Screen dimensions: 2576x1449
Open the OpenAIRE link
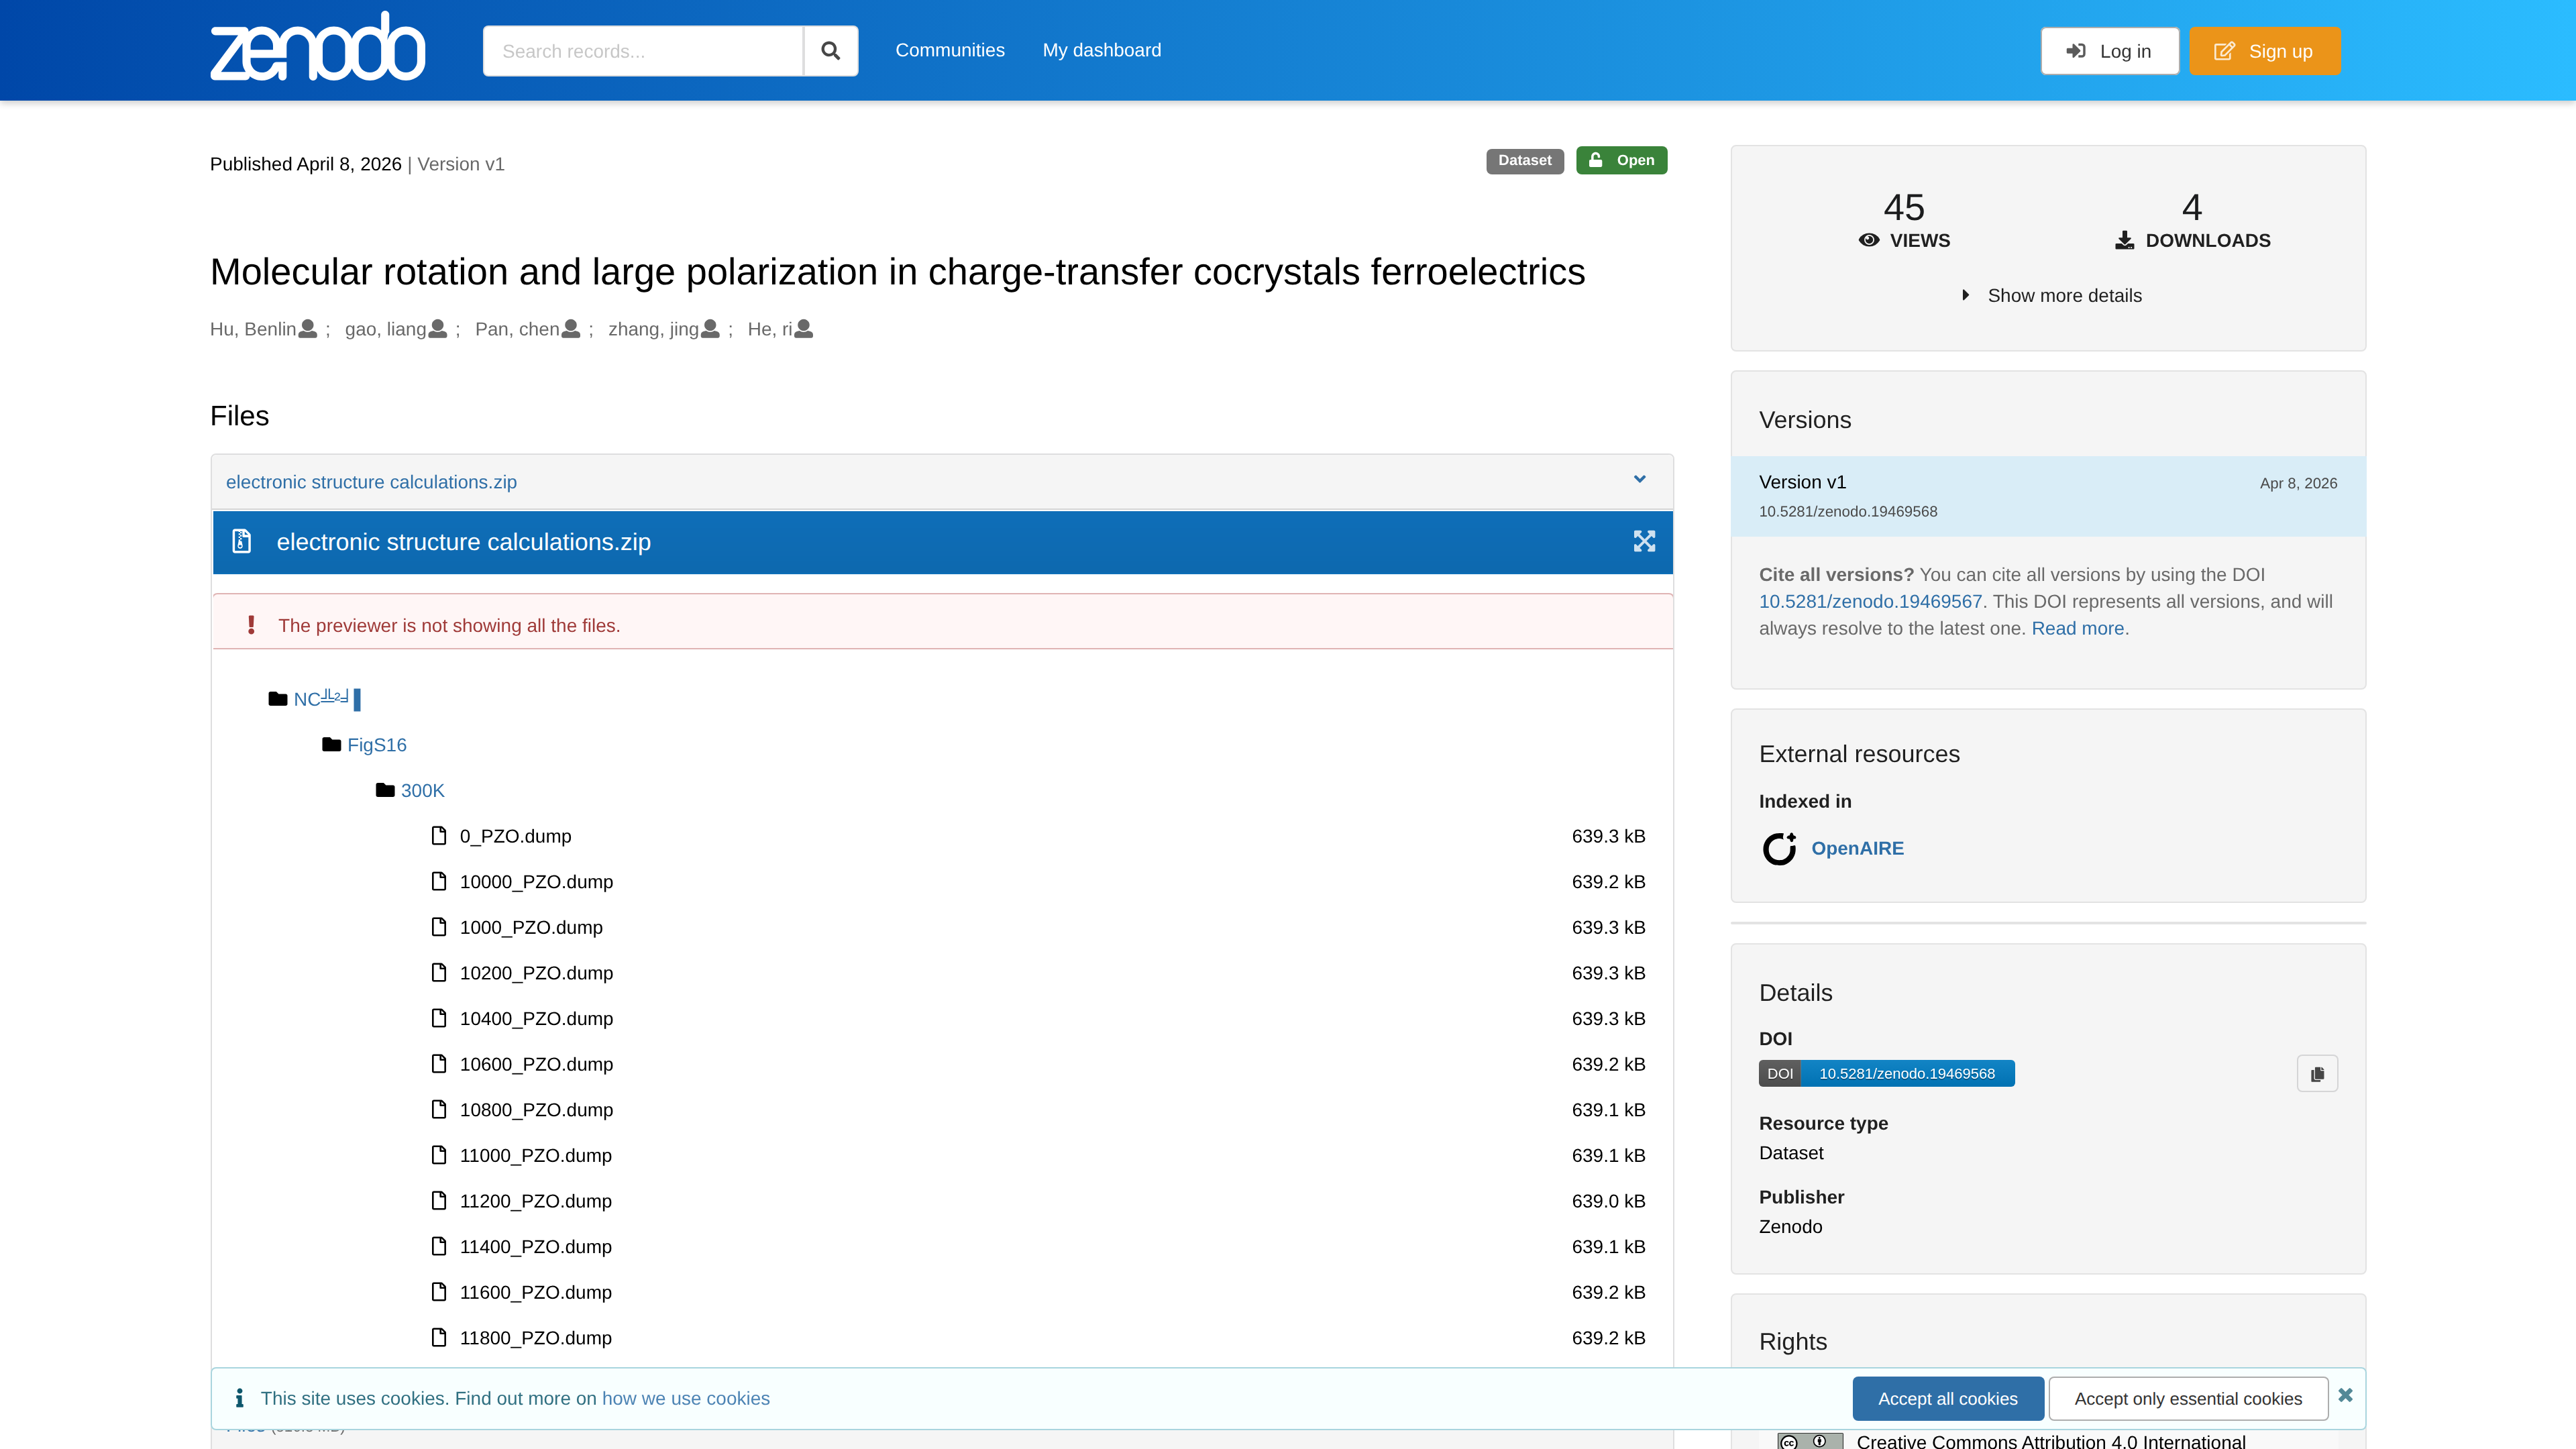[x=1857, y=848]
